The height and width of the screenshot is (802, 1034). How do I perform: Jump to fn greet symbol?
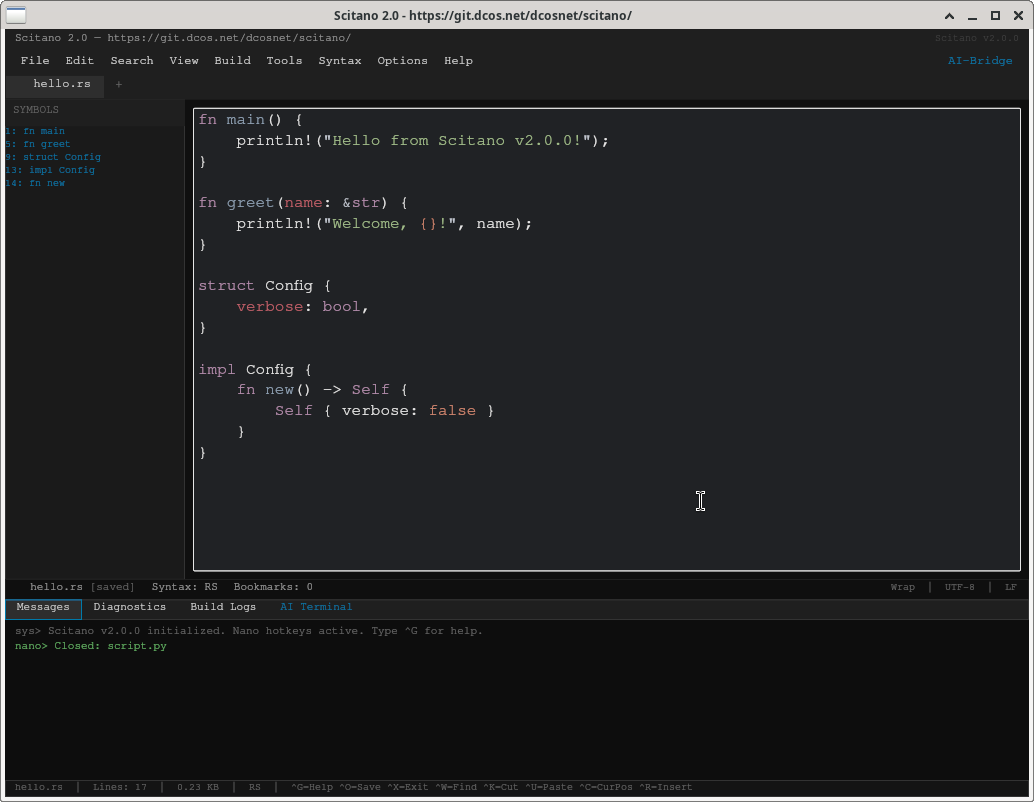38,144
